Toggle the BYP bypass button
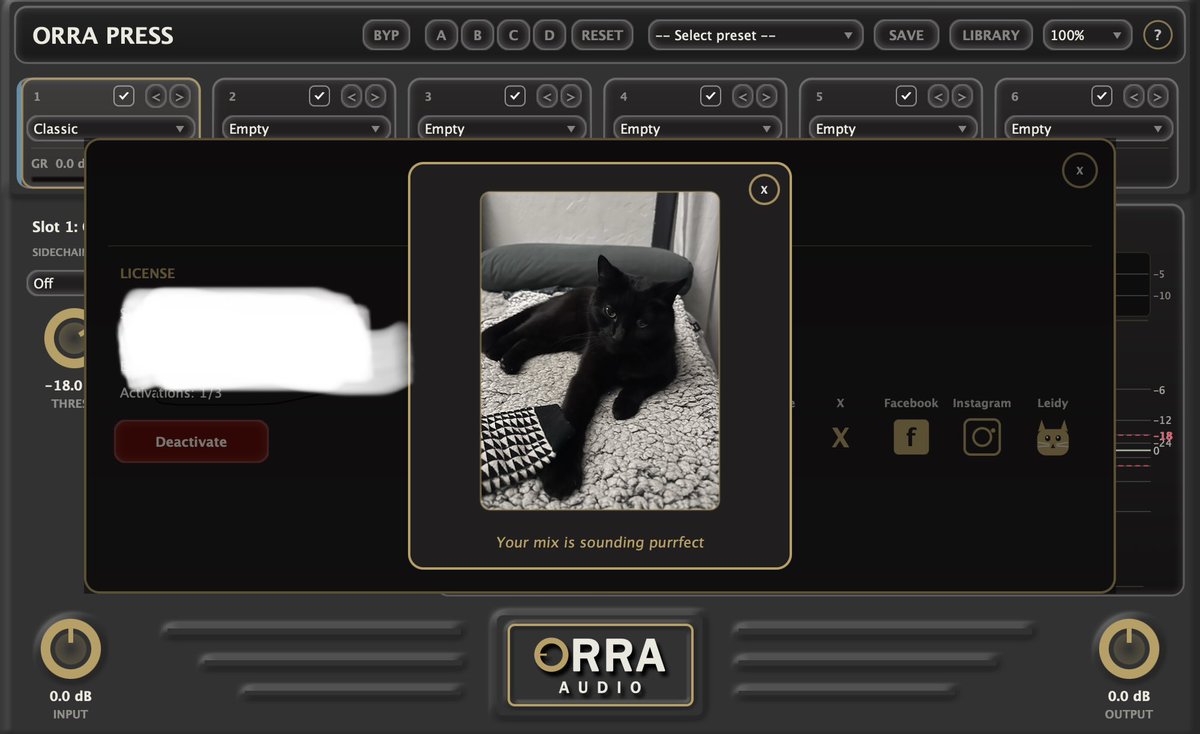1200x734 pixels. (386, 35)
